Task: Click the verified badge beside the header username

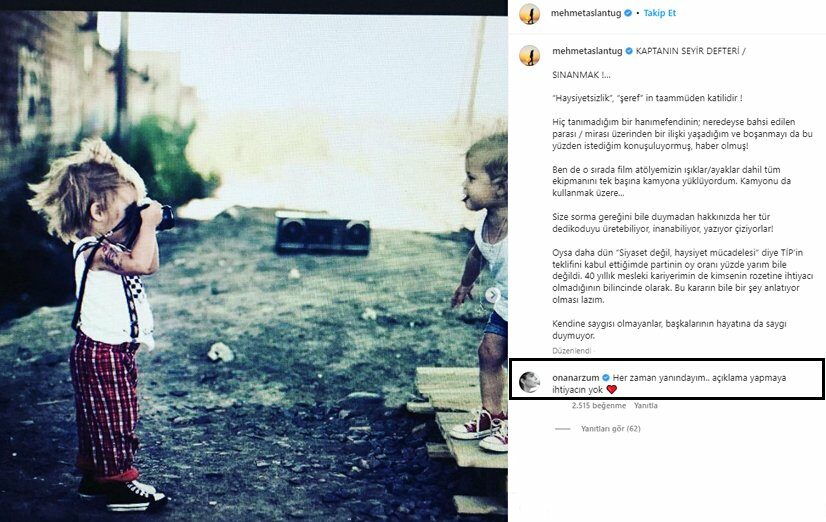Action: point(628,13)
